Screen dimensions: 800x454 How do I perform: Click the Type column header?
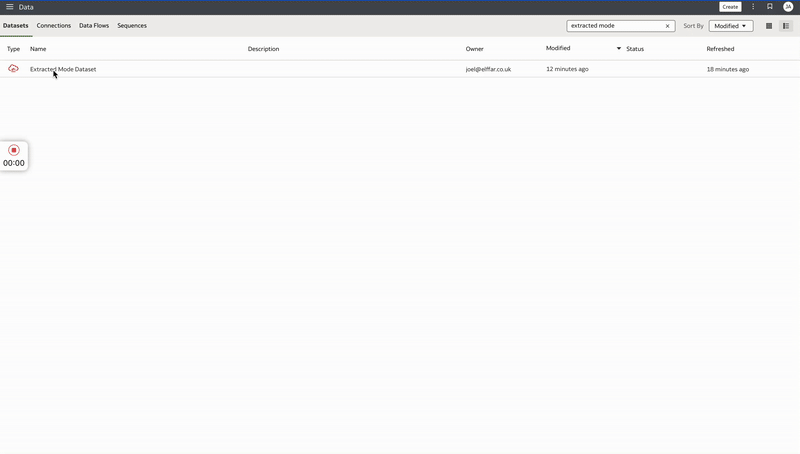click(x=13, y=49)
